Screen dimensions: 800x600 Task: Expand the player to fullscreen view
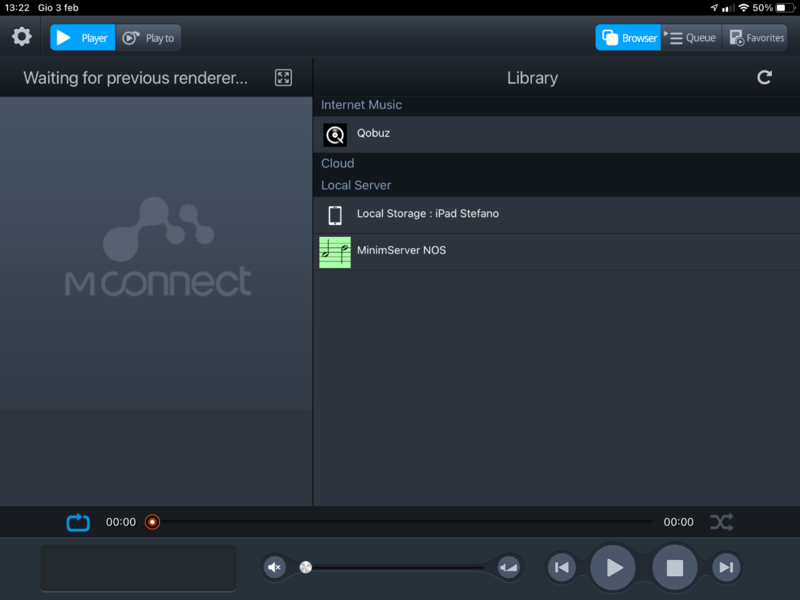[x=283, y=77]
